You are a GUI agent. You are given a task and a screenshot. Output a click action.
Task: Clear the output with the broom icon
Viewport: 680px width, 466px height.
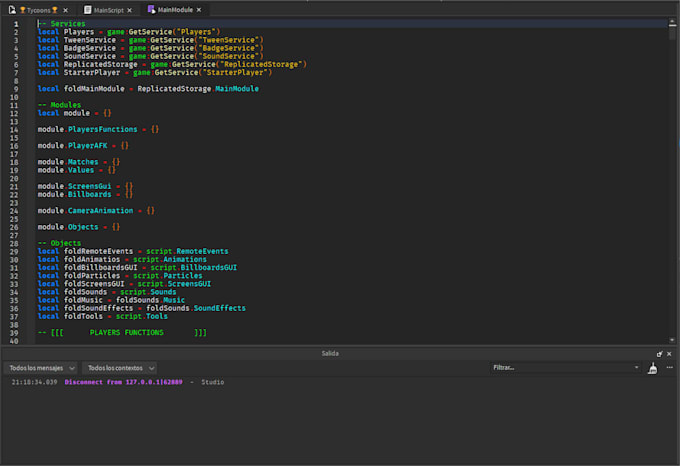(x=652, y=368)
